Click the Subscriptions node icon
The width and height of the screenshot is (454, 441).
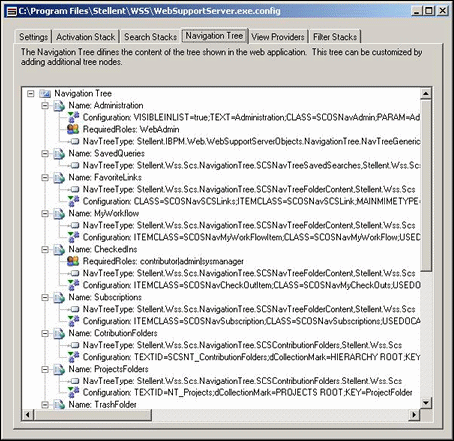[59, 297]
